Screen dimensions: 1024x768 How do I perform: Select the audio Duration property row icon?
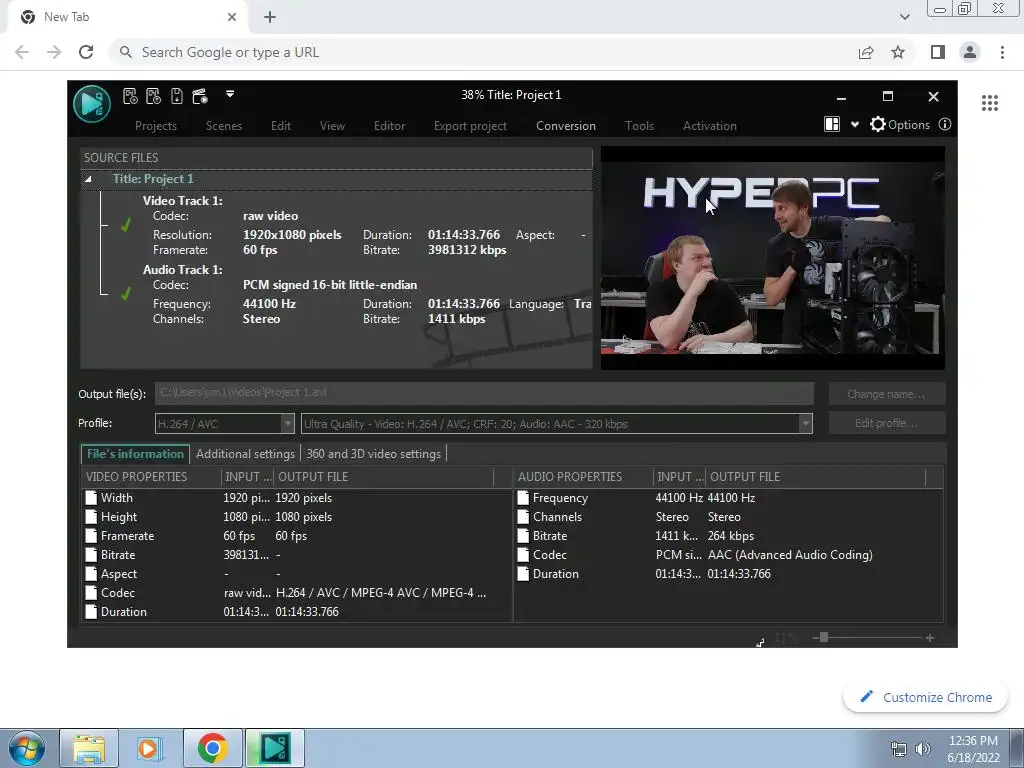coord(523,573)
